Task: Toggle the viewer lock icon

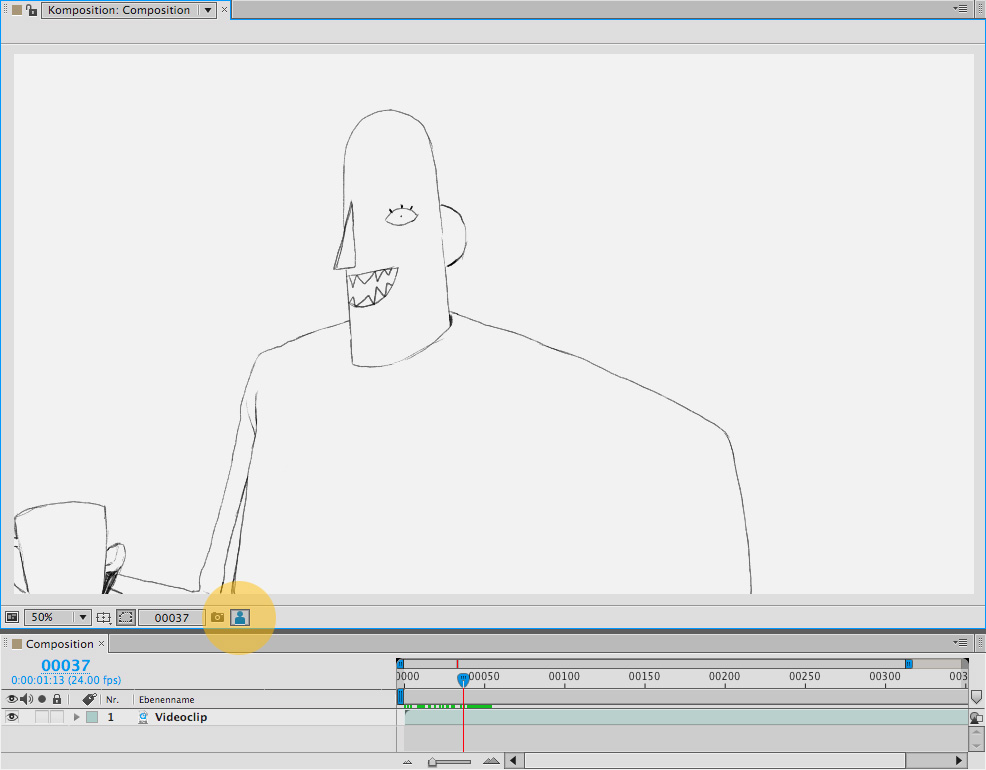Action: coord(31,10)
